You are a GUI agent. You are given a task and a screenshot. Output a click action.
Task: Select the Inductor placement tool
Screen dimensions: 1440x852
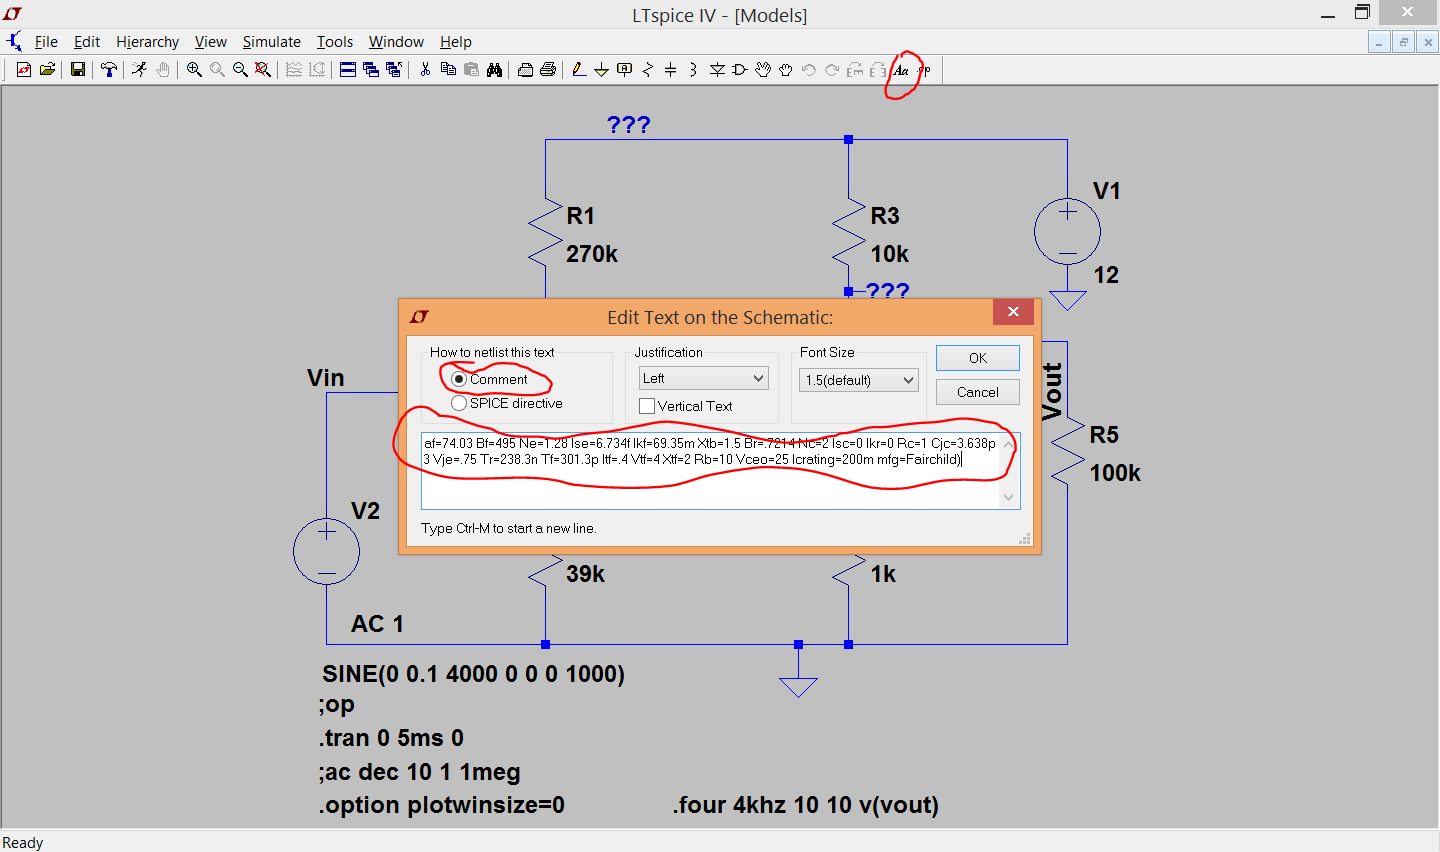[693, 70]
